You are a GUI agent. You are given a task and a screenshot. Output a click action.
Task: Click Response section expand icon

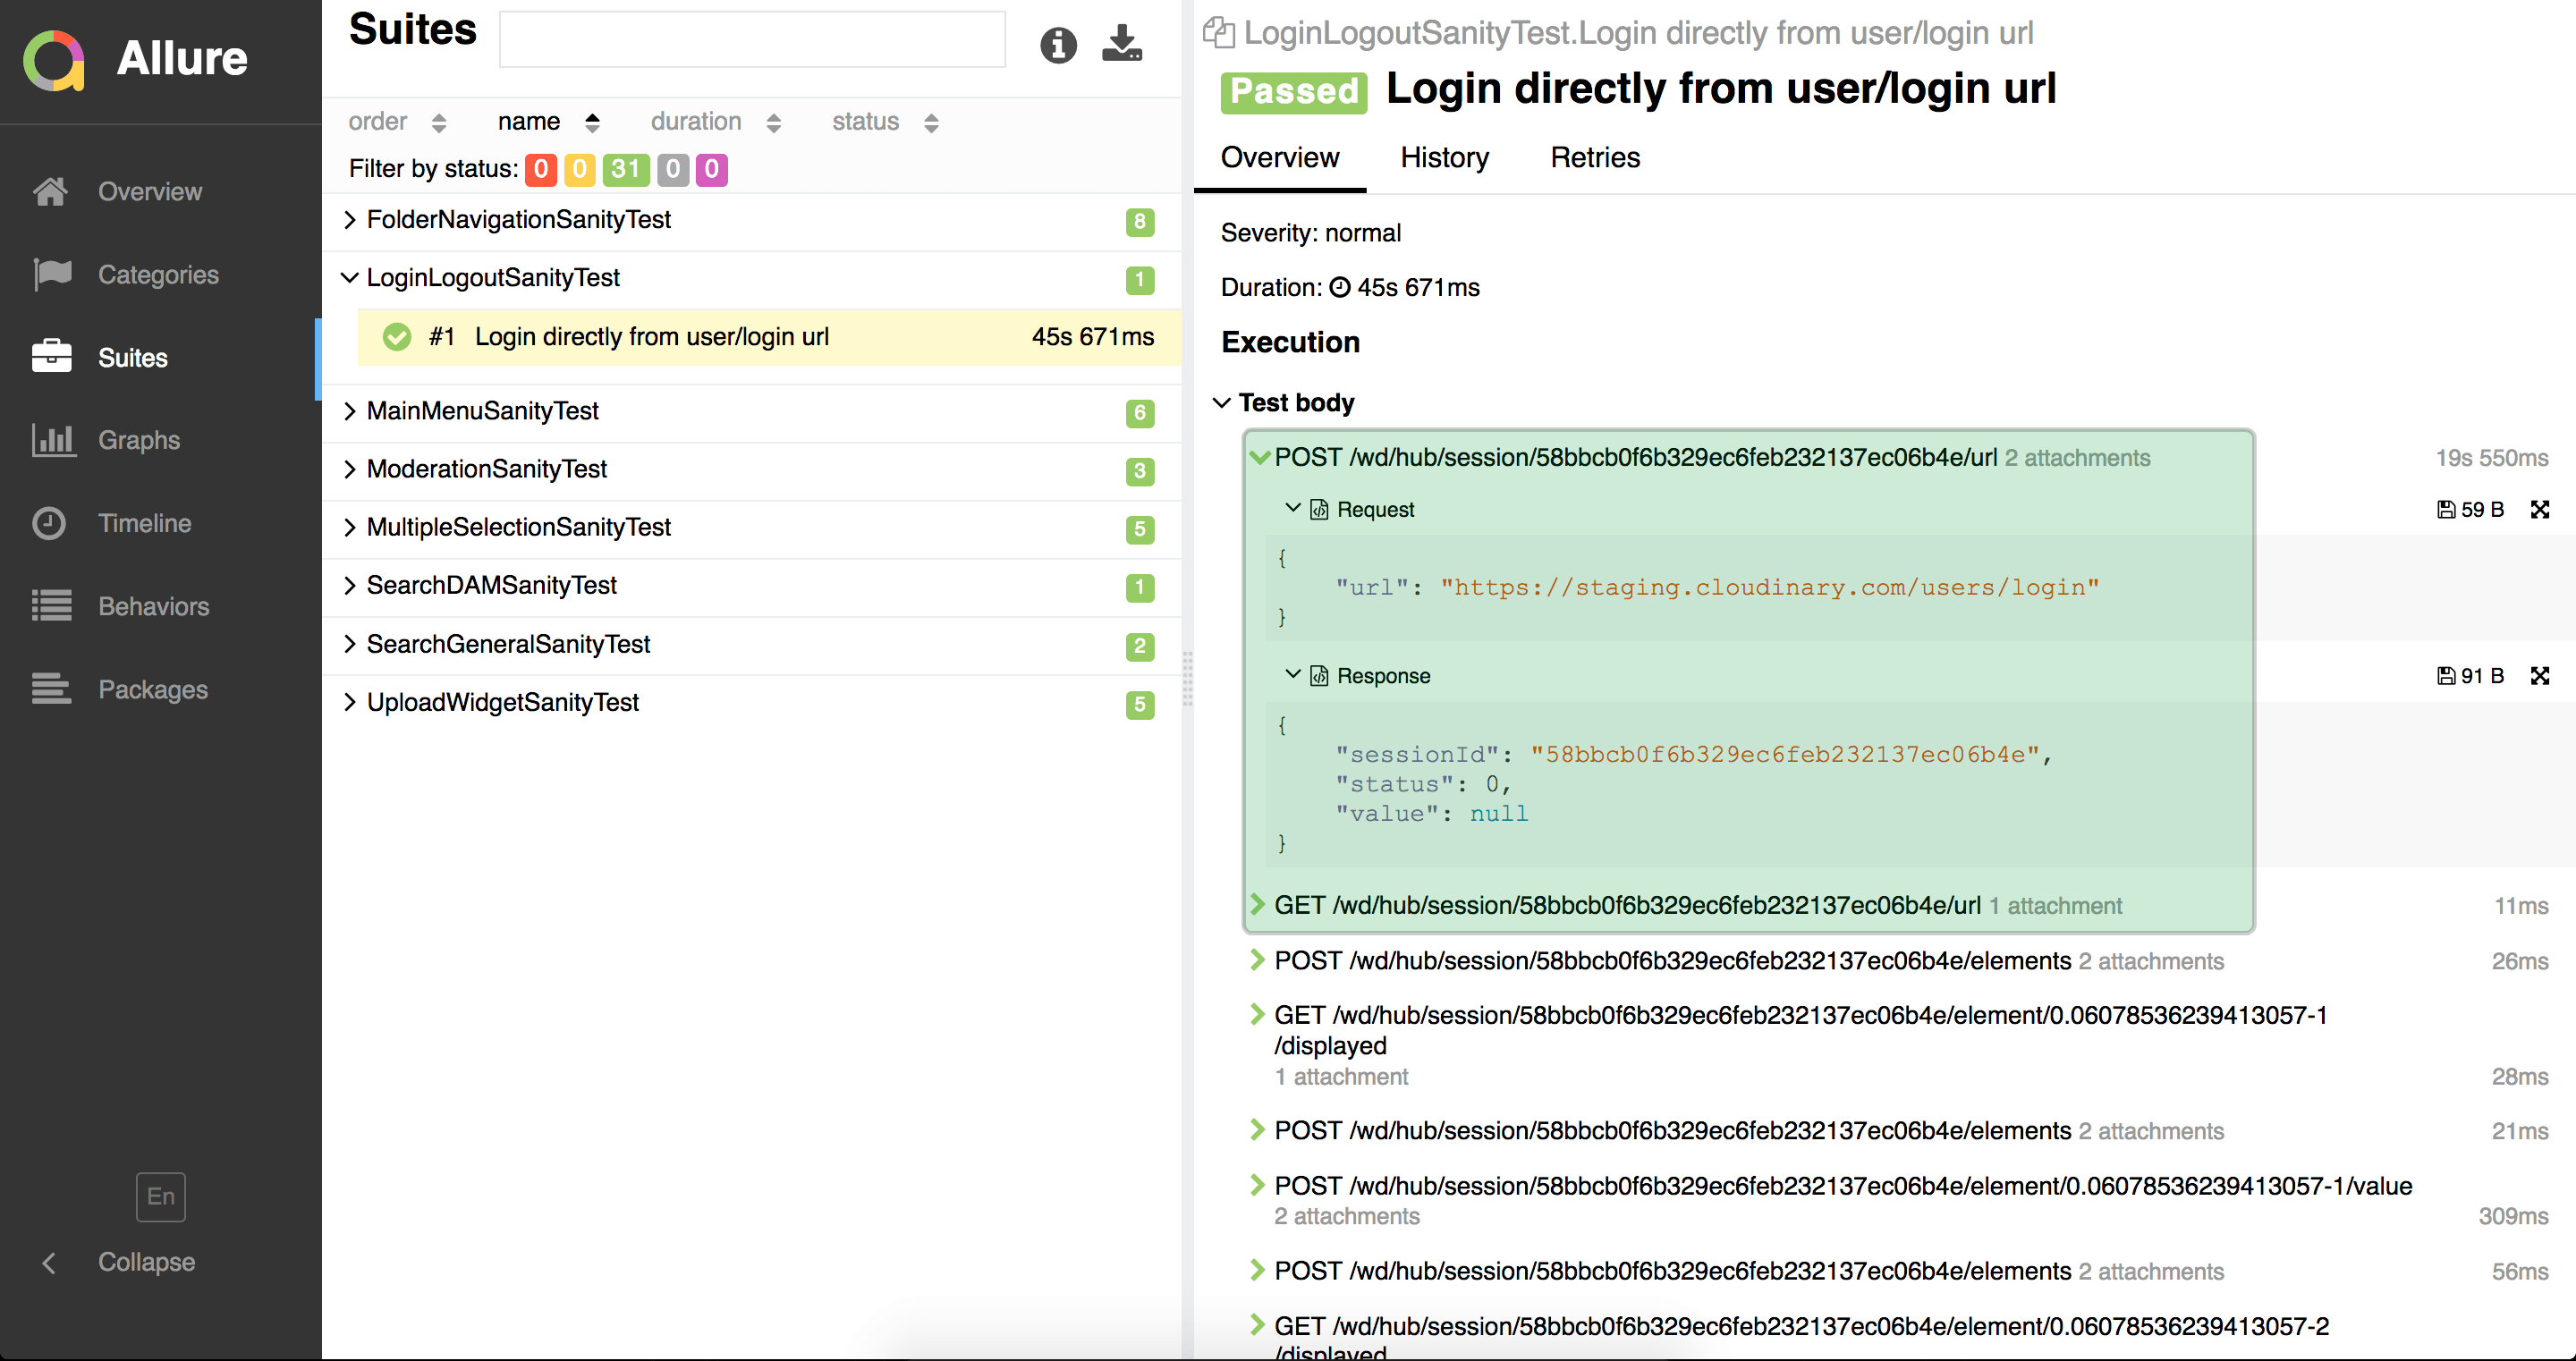[x=1293, y=676]
